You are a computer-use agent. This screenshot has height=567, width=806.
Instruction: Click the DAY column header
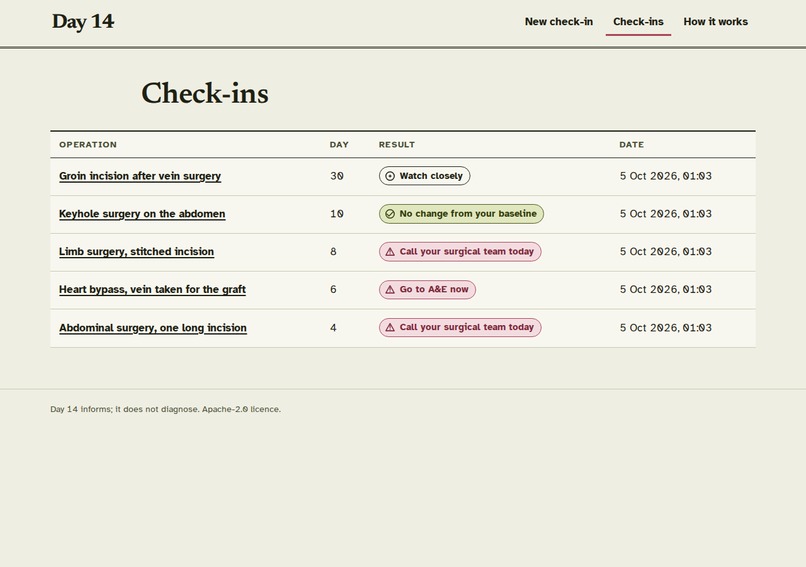339,144
